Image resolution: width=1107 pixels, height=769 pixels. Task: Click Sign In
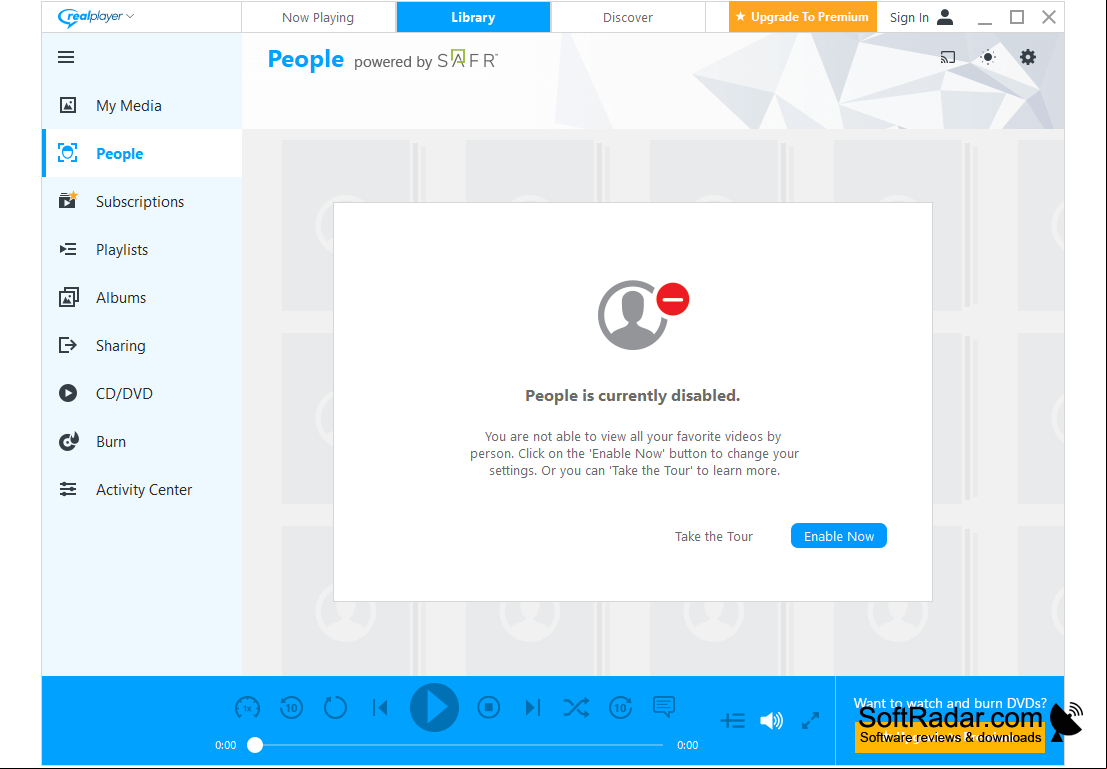tap(909, 18)
